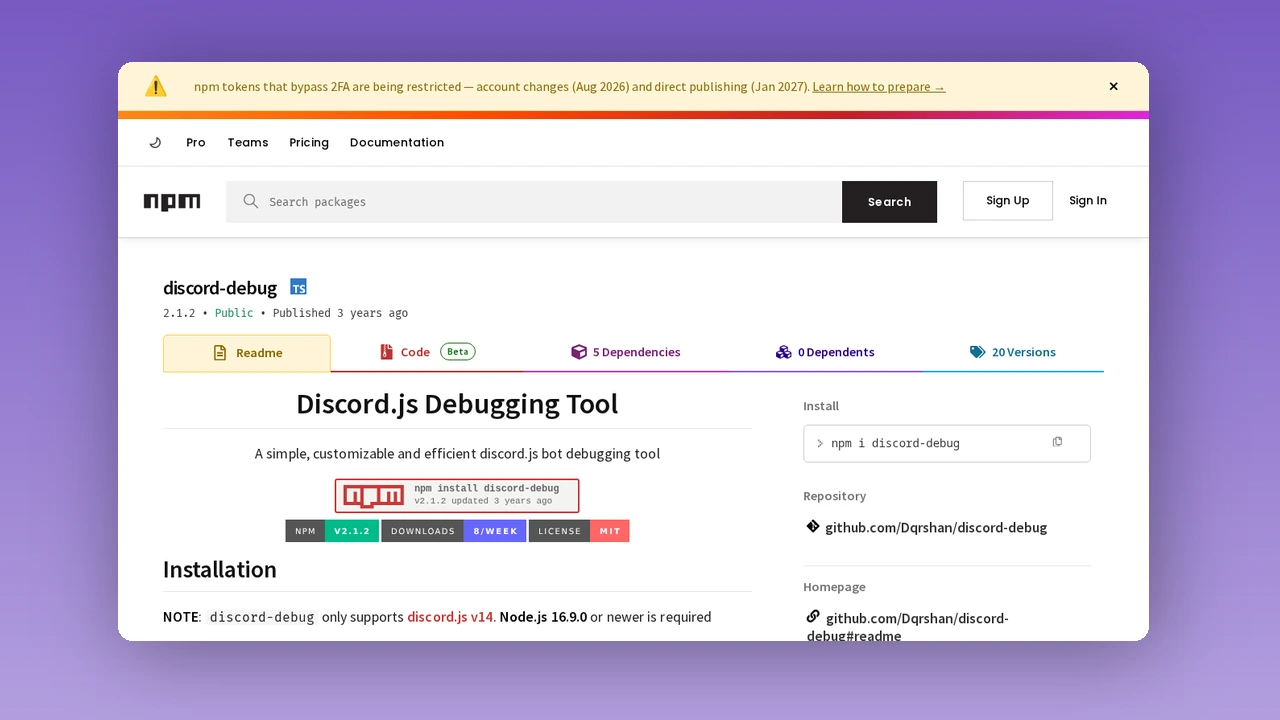Click the git repository diamond icon

pos(813,526)
